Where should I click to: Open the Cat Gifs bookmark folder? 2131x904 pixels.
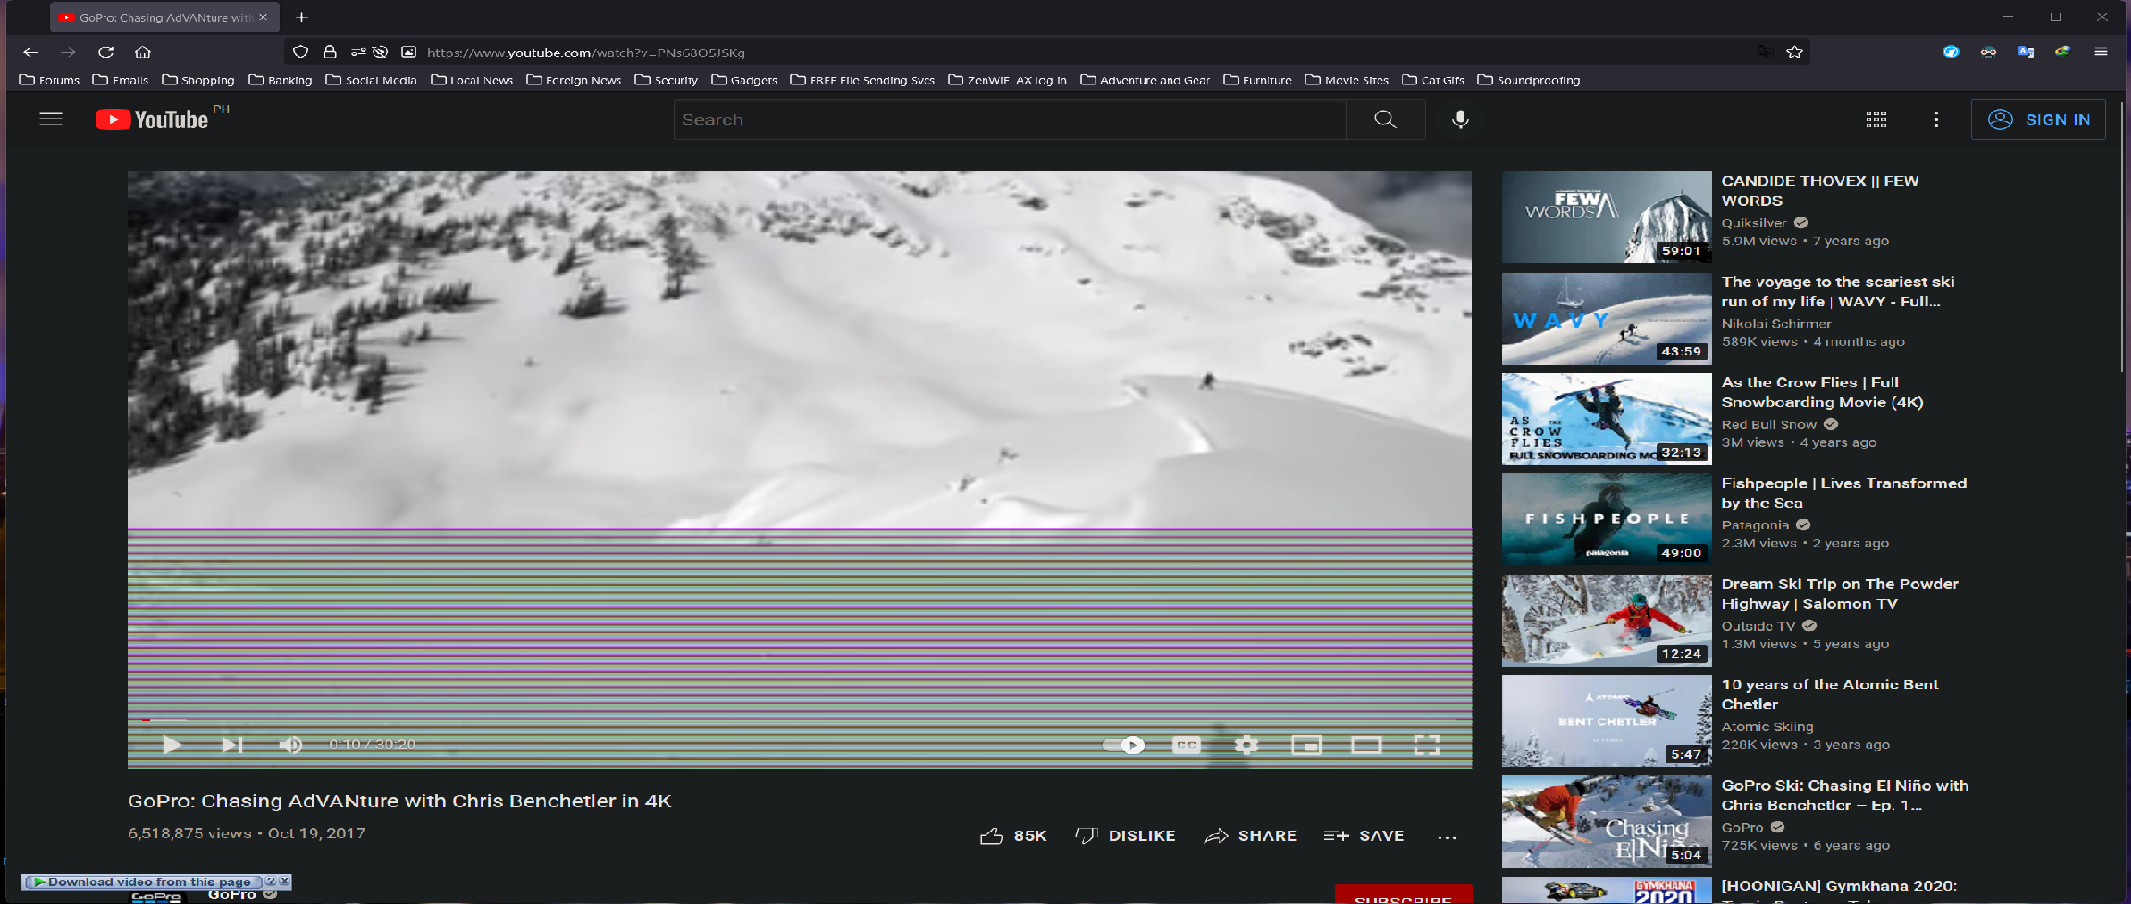(1433, 80)
